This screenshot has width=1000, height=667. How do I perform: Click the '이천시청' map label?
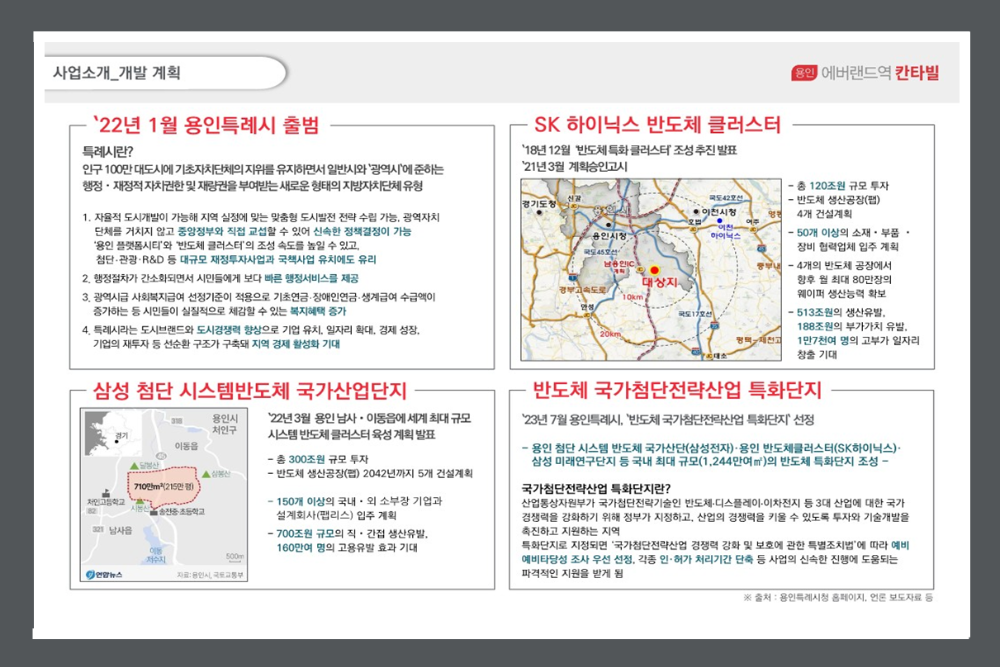tap(719, 212)
